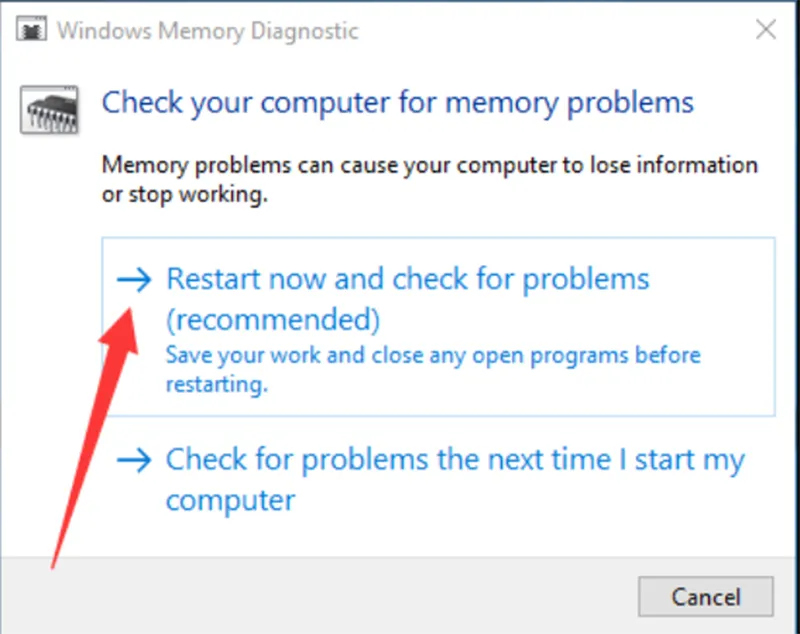Click the "Save your work" hint text

click(x=432, y=356)
